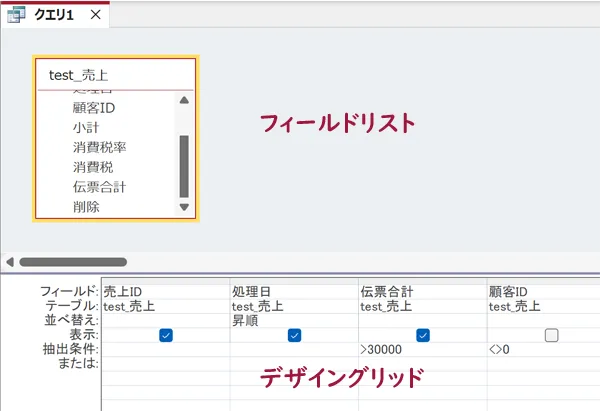This screenshot has width=600, height=411.
Task: Click the query icon on クエリ1 tab
Action: (x=17, y=15)
